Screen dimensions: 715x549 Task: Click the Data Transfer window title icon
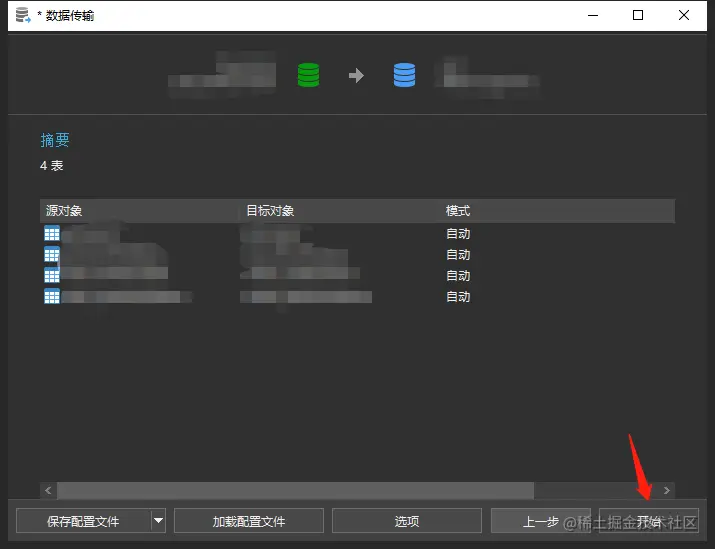[x=23, y=15]
